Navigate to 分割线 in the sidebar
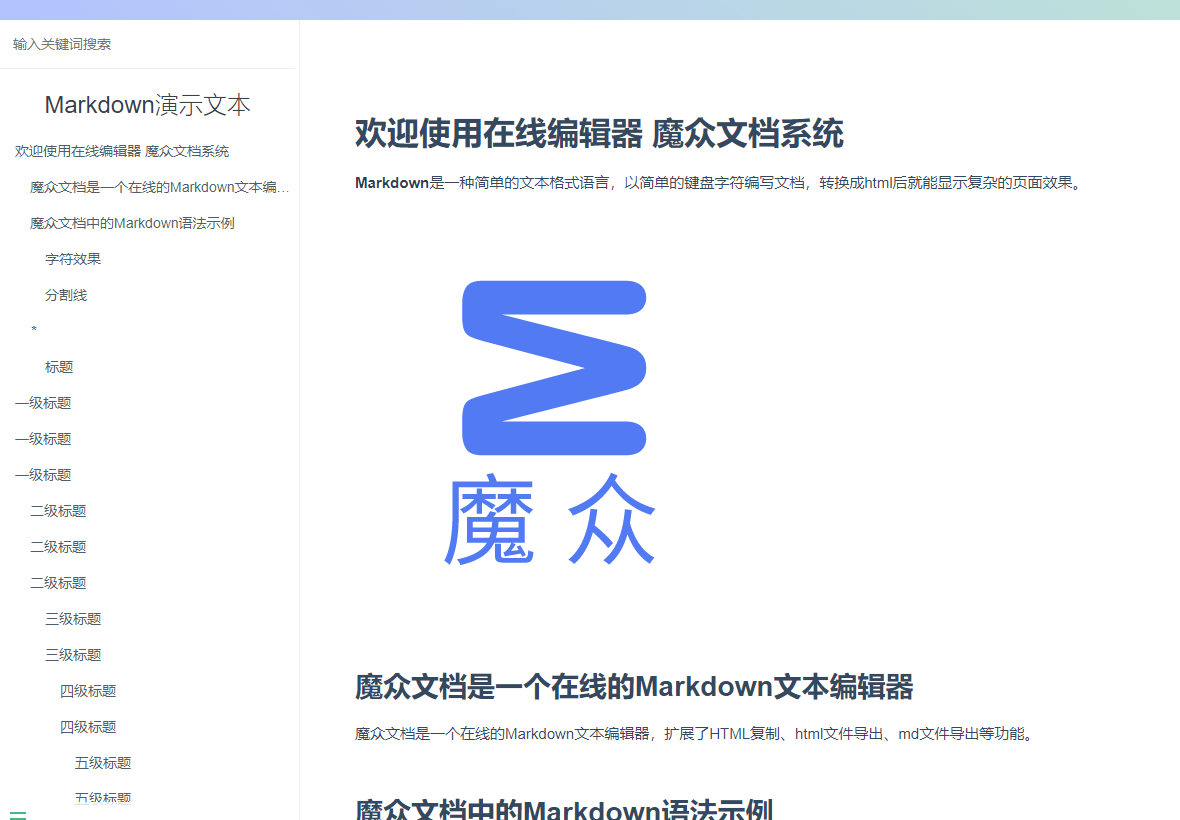Image resolution: width=1180 pixels, height=820 pixels. 66,296
